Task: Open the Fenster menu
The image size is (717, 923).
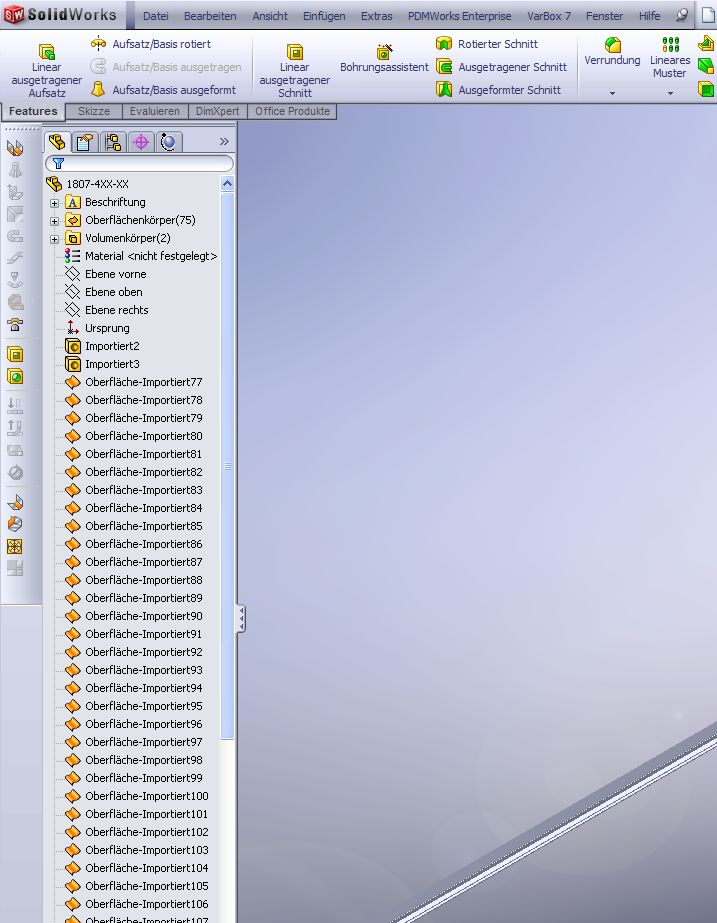Action: [x=604, y=16]
